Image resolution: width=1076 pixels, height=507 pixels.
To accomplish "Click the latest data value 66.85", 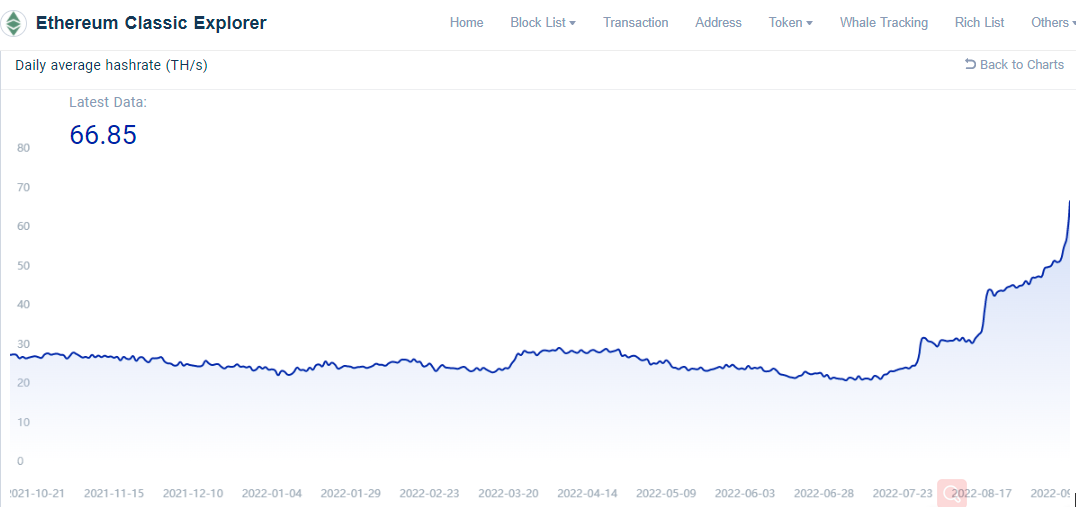I will (x=103, y=135).
